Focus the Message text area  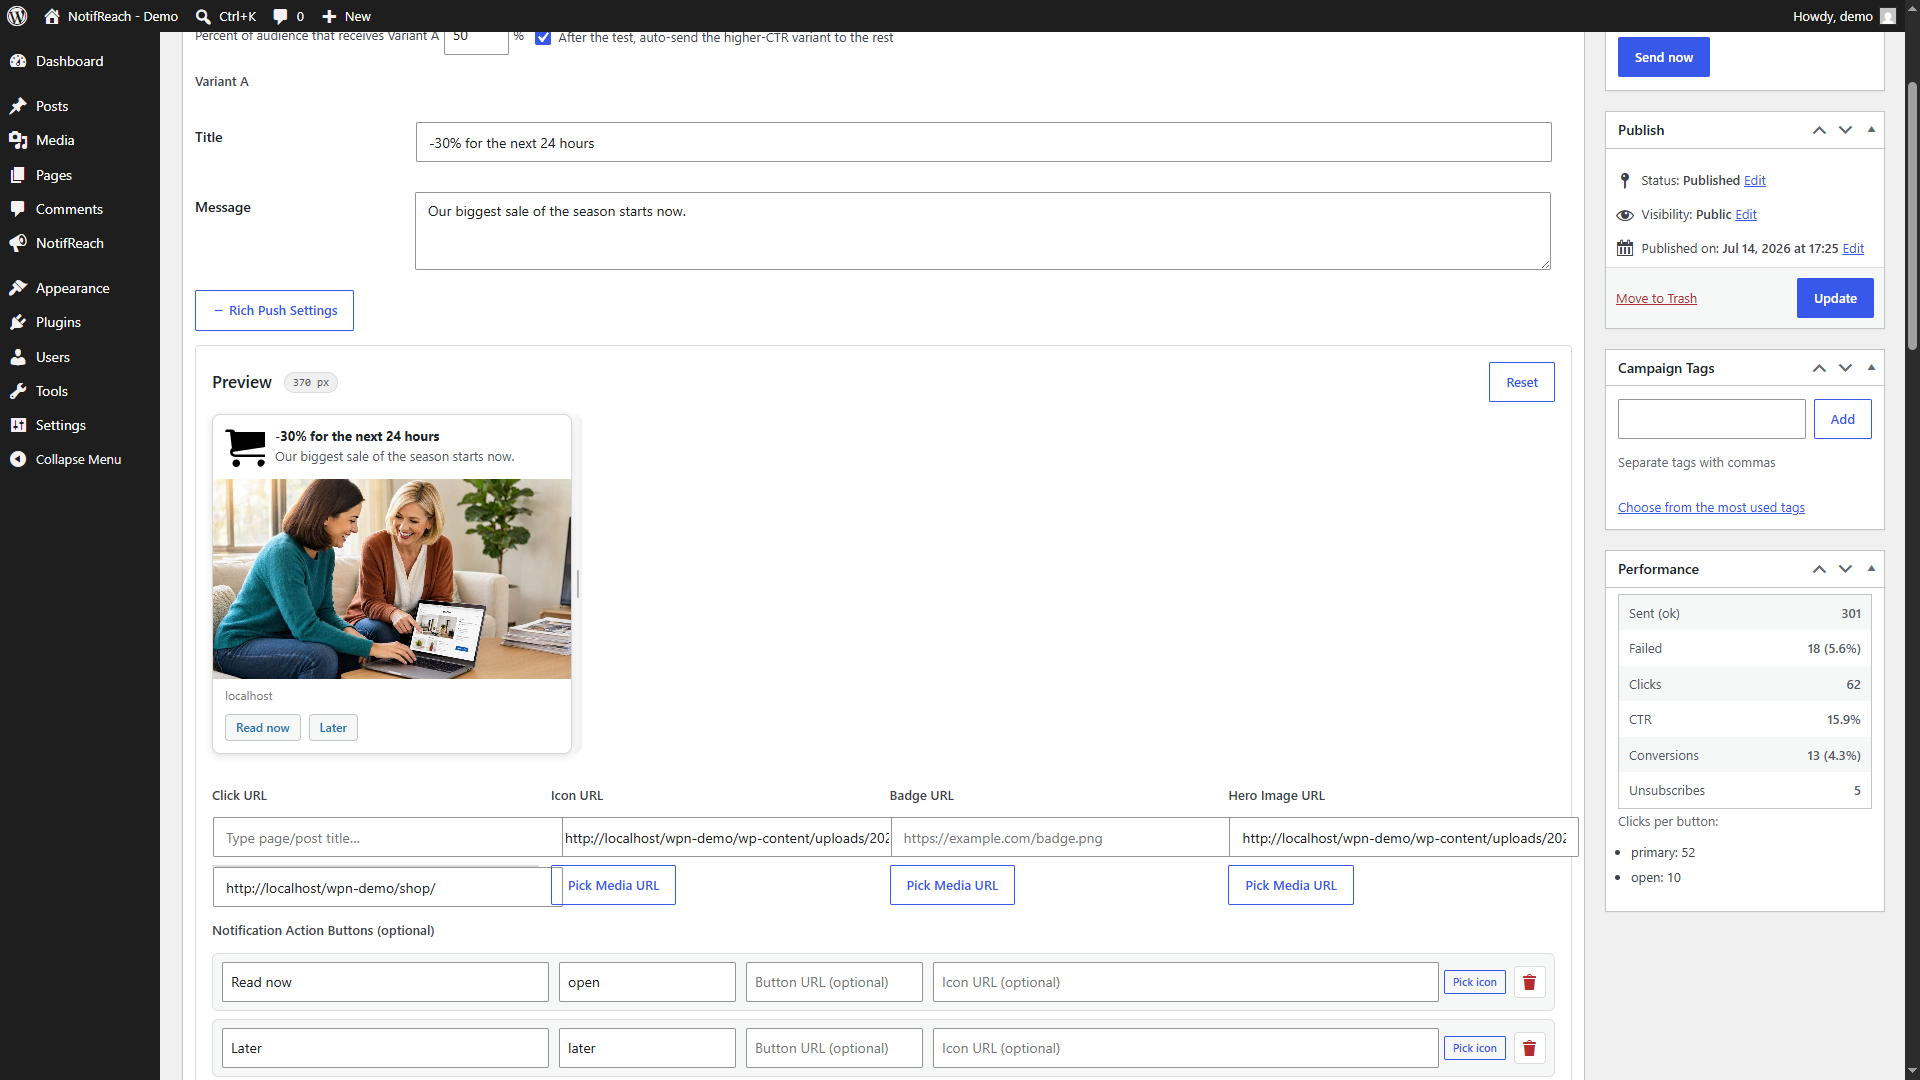coord(982,231)
